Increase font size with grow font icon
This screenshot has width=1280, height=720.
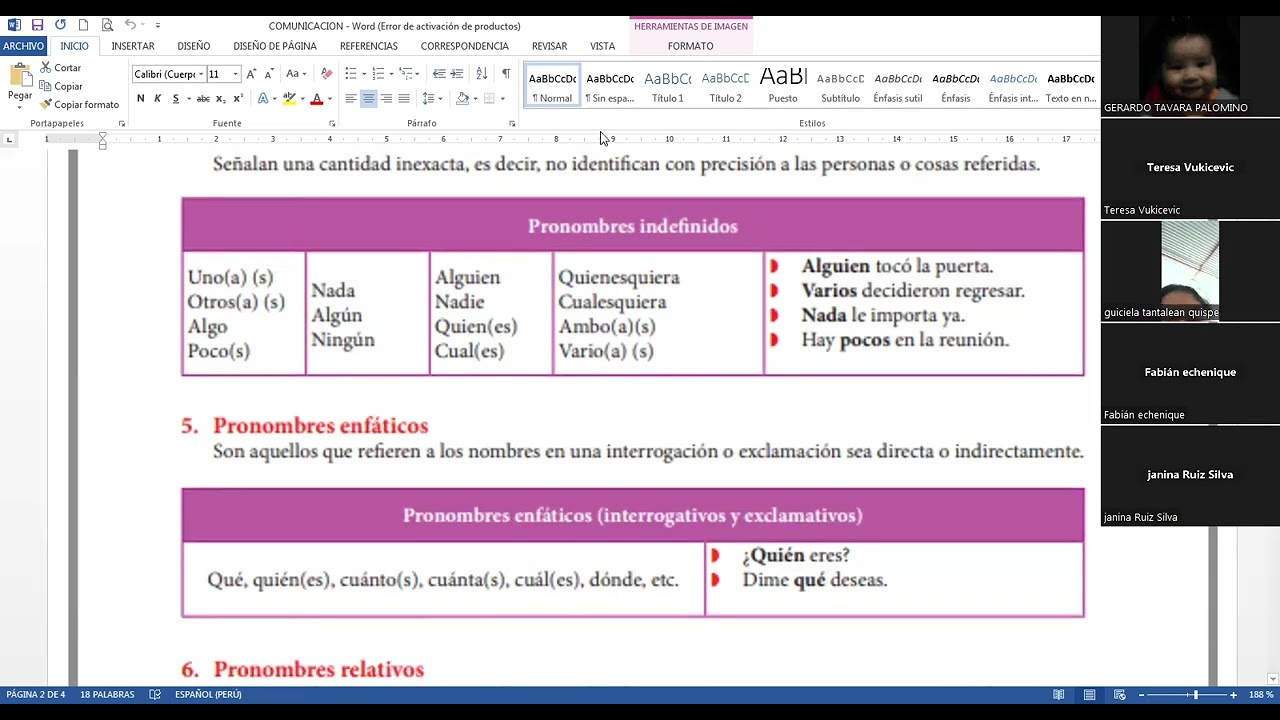(251, 74)
